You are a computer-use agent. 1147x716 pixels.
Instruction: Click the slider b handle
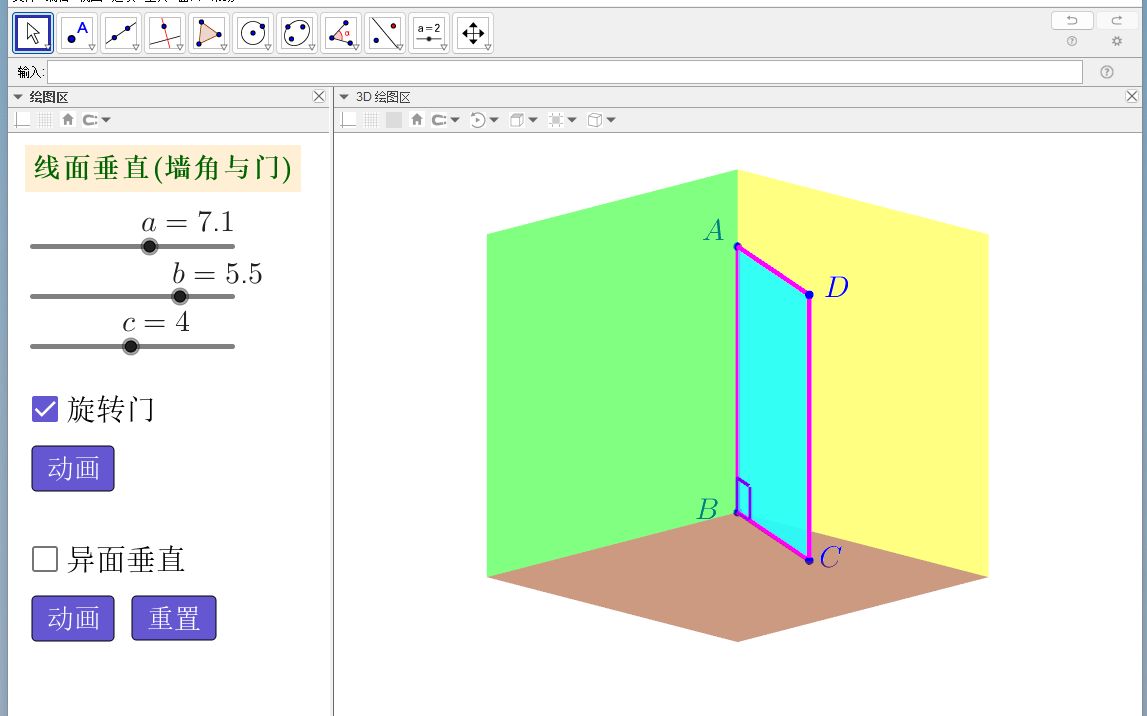pyautogui.click(x=180, y=296)
